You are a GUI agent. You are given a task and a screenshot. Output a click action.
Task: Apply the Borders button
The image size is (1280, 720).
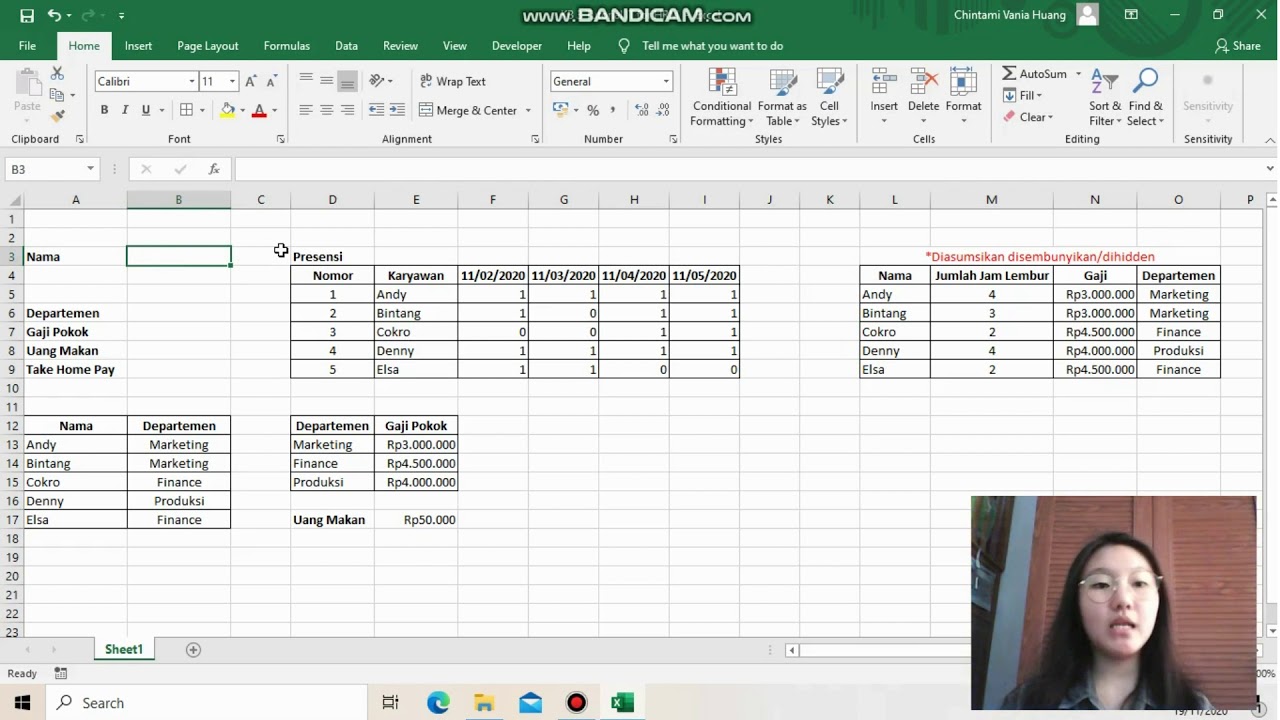click(x=186, y=110)
